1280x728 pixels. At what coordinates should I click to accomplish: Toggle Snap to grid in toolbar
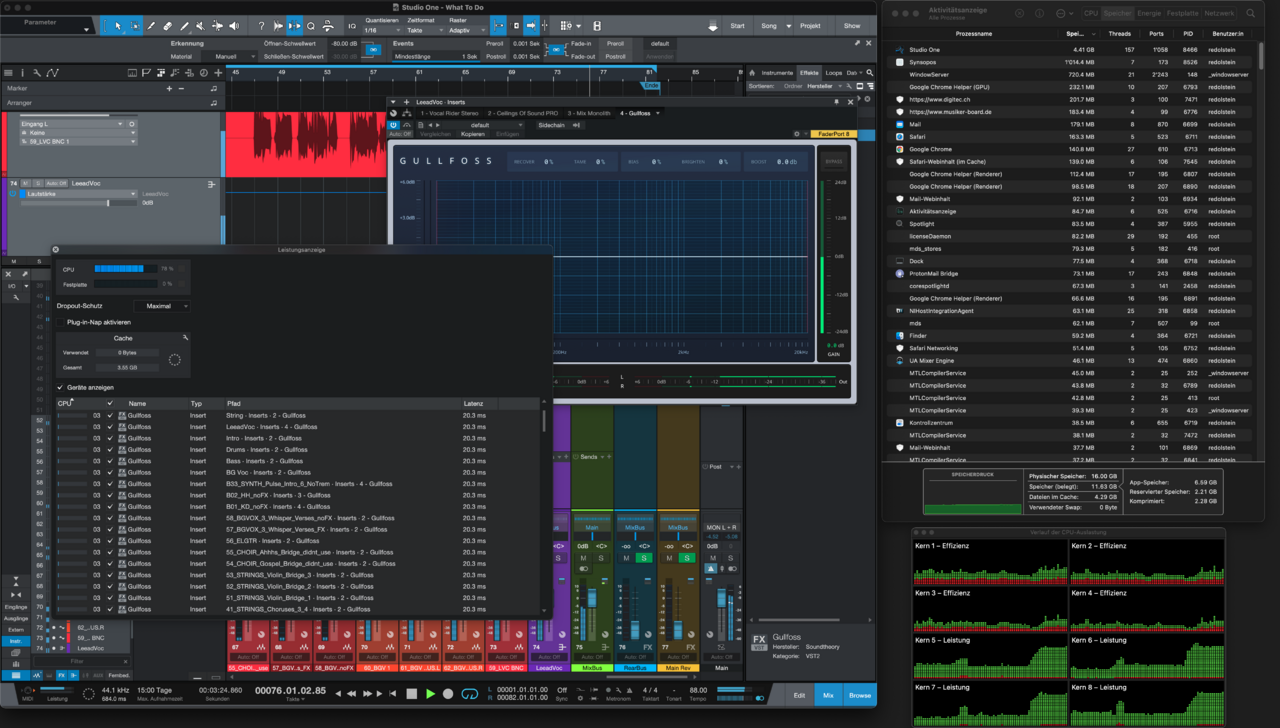498,26
